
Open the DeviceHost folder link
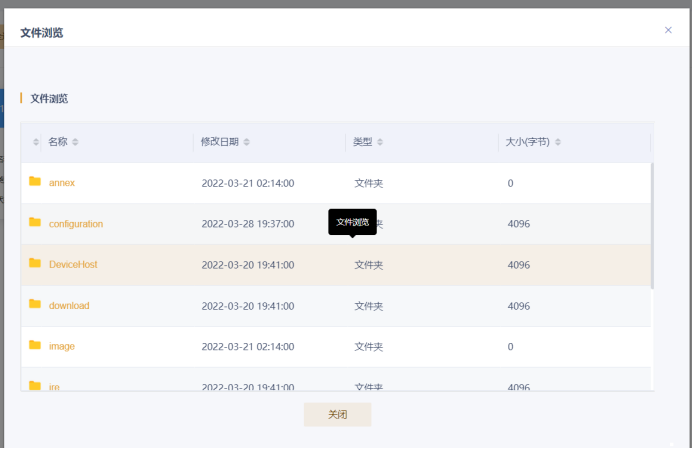pos(73,265)
